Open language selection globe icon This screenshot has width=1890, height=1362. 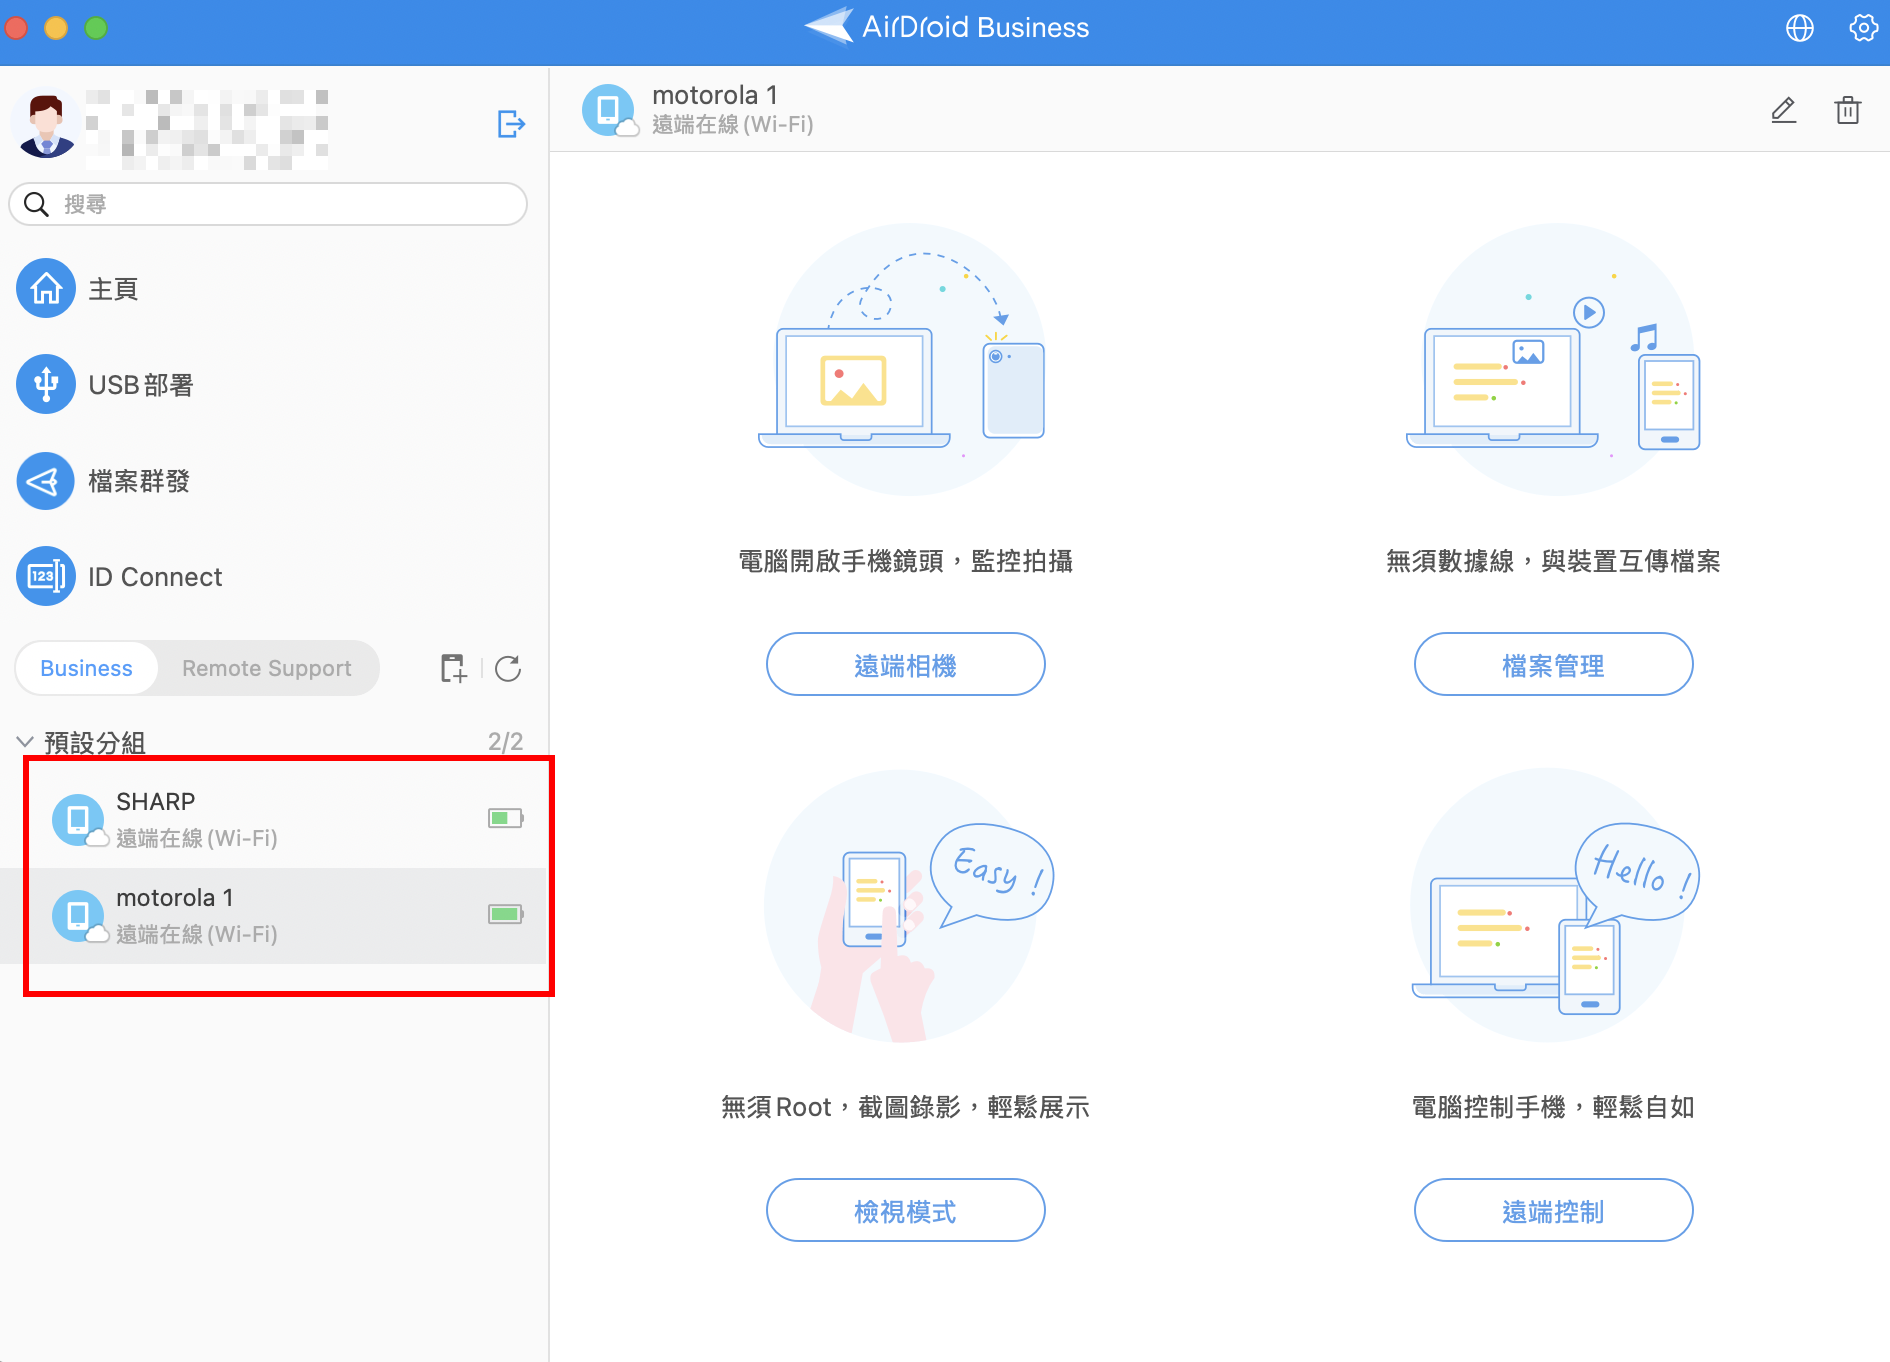coord(1799,28)
